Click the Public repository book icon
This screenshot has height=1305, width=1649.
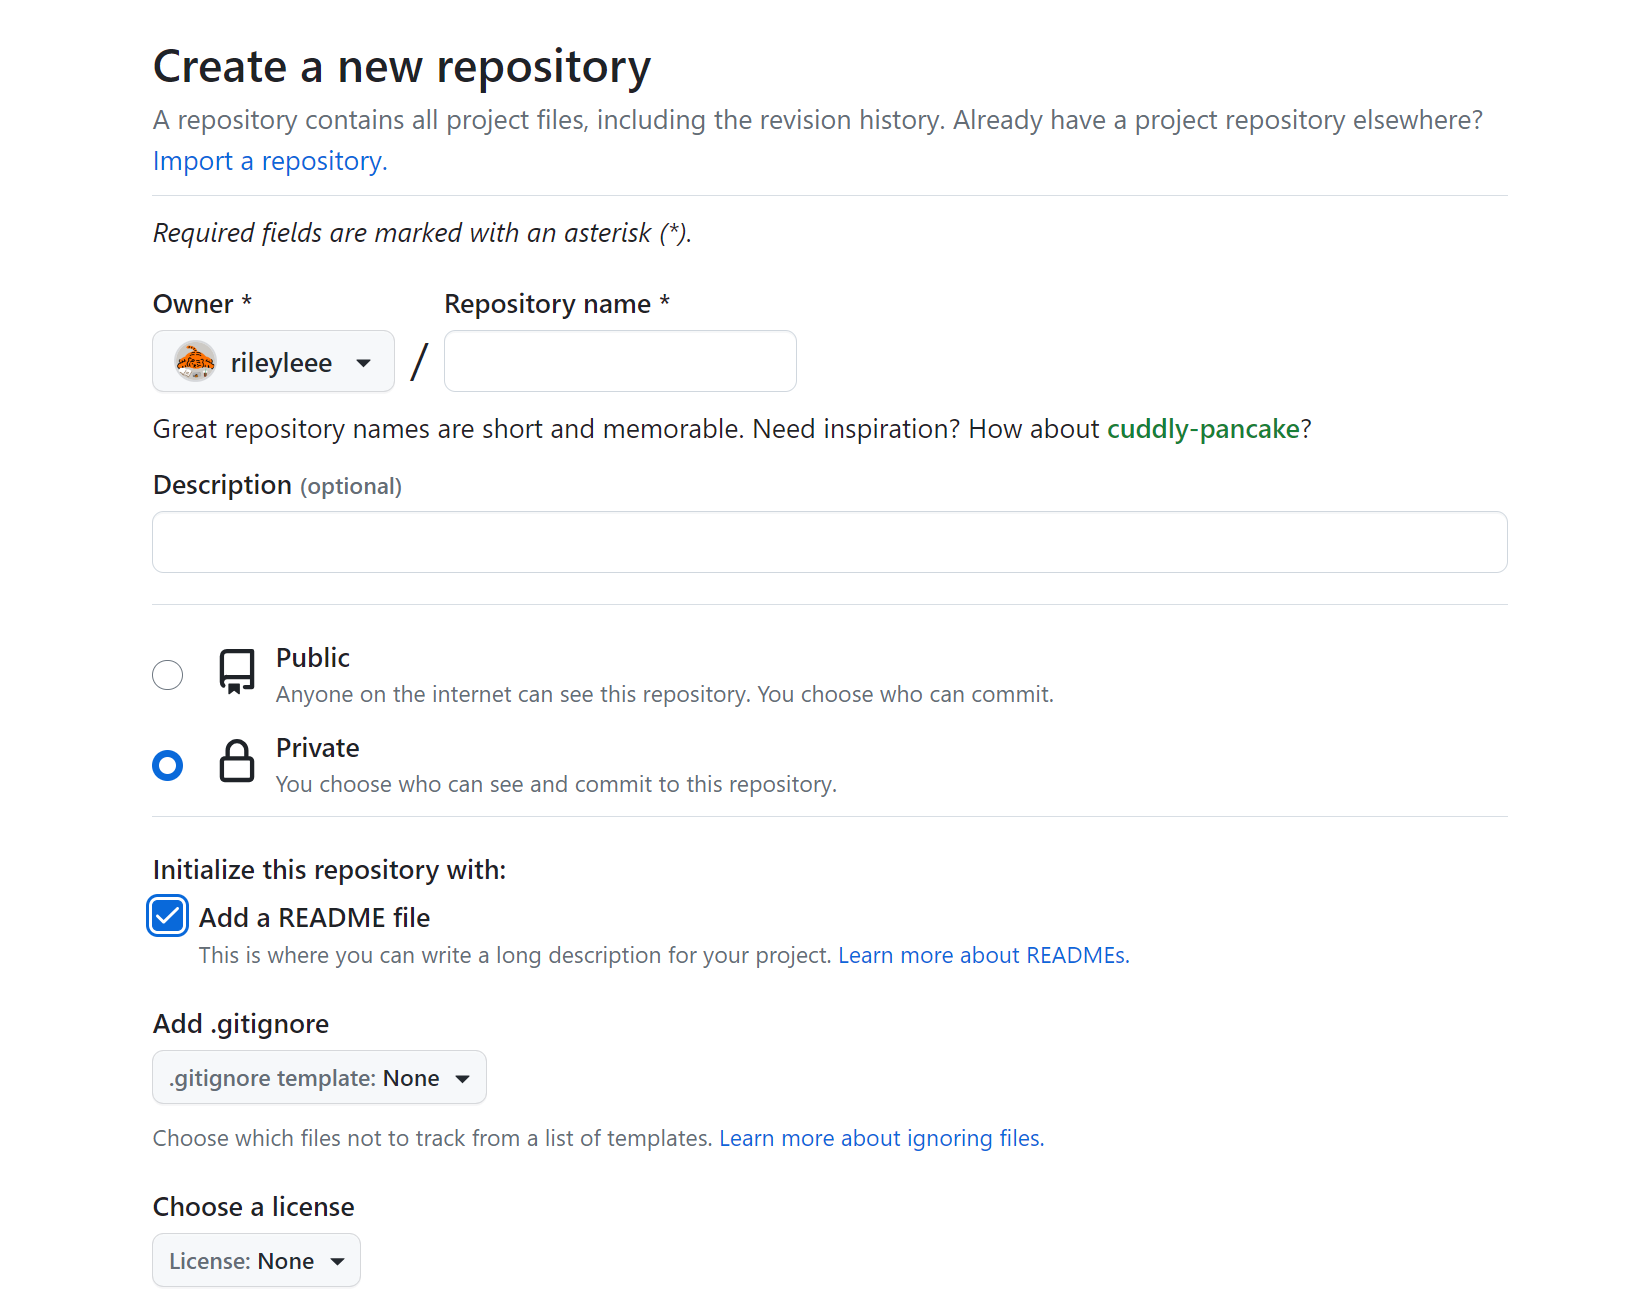(237, 672)
